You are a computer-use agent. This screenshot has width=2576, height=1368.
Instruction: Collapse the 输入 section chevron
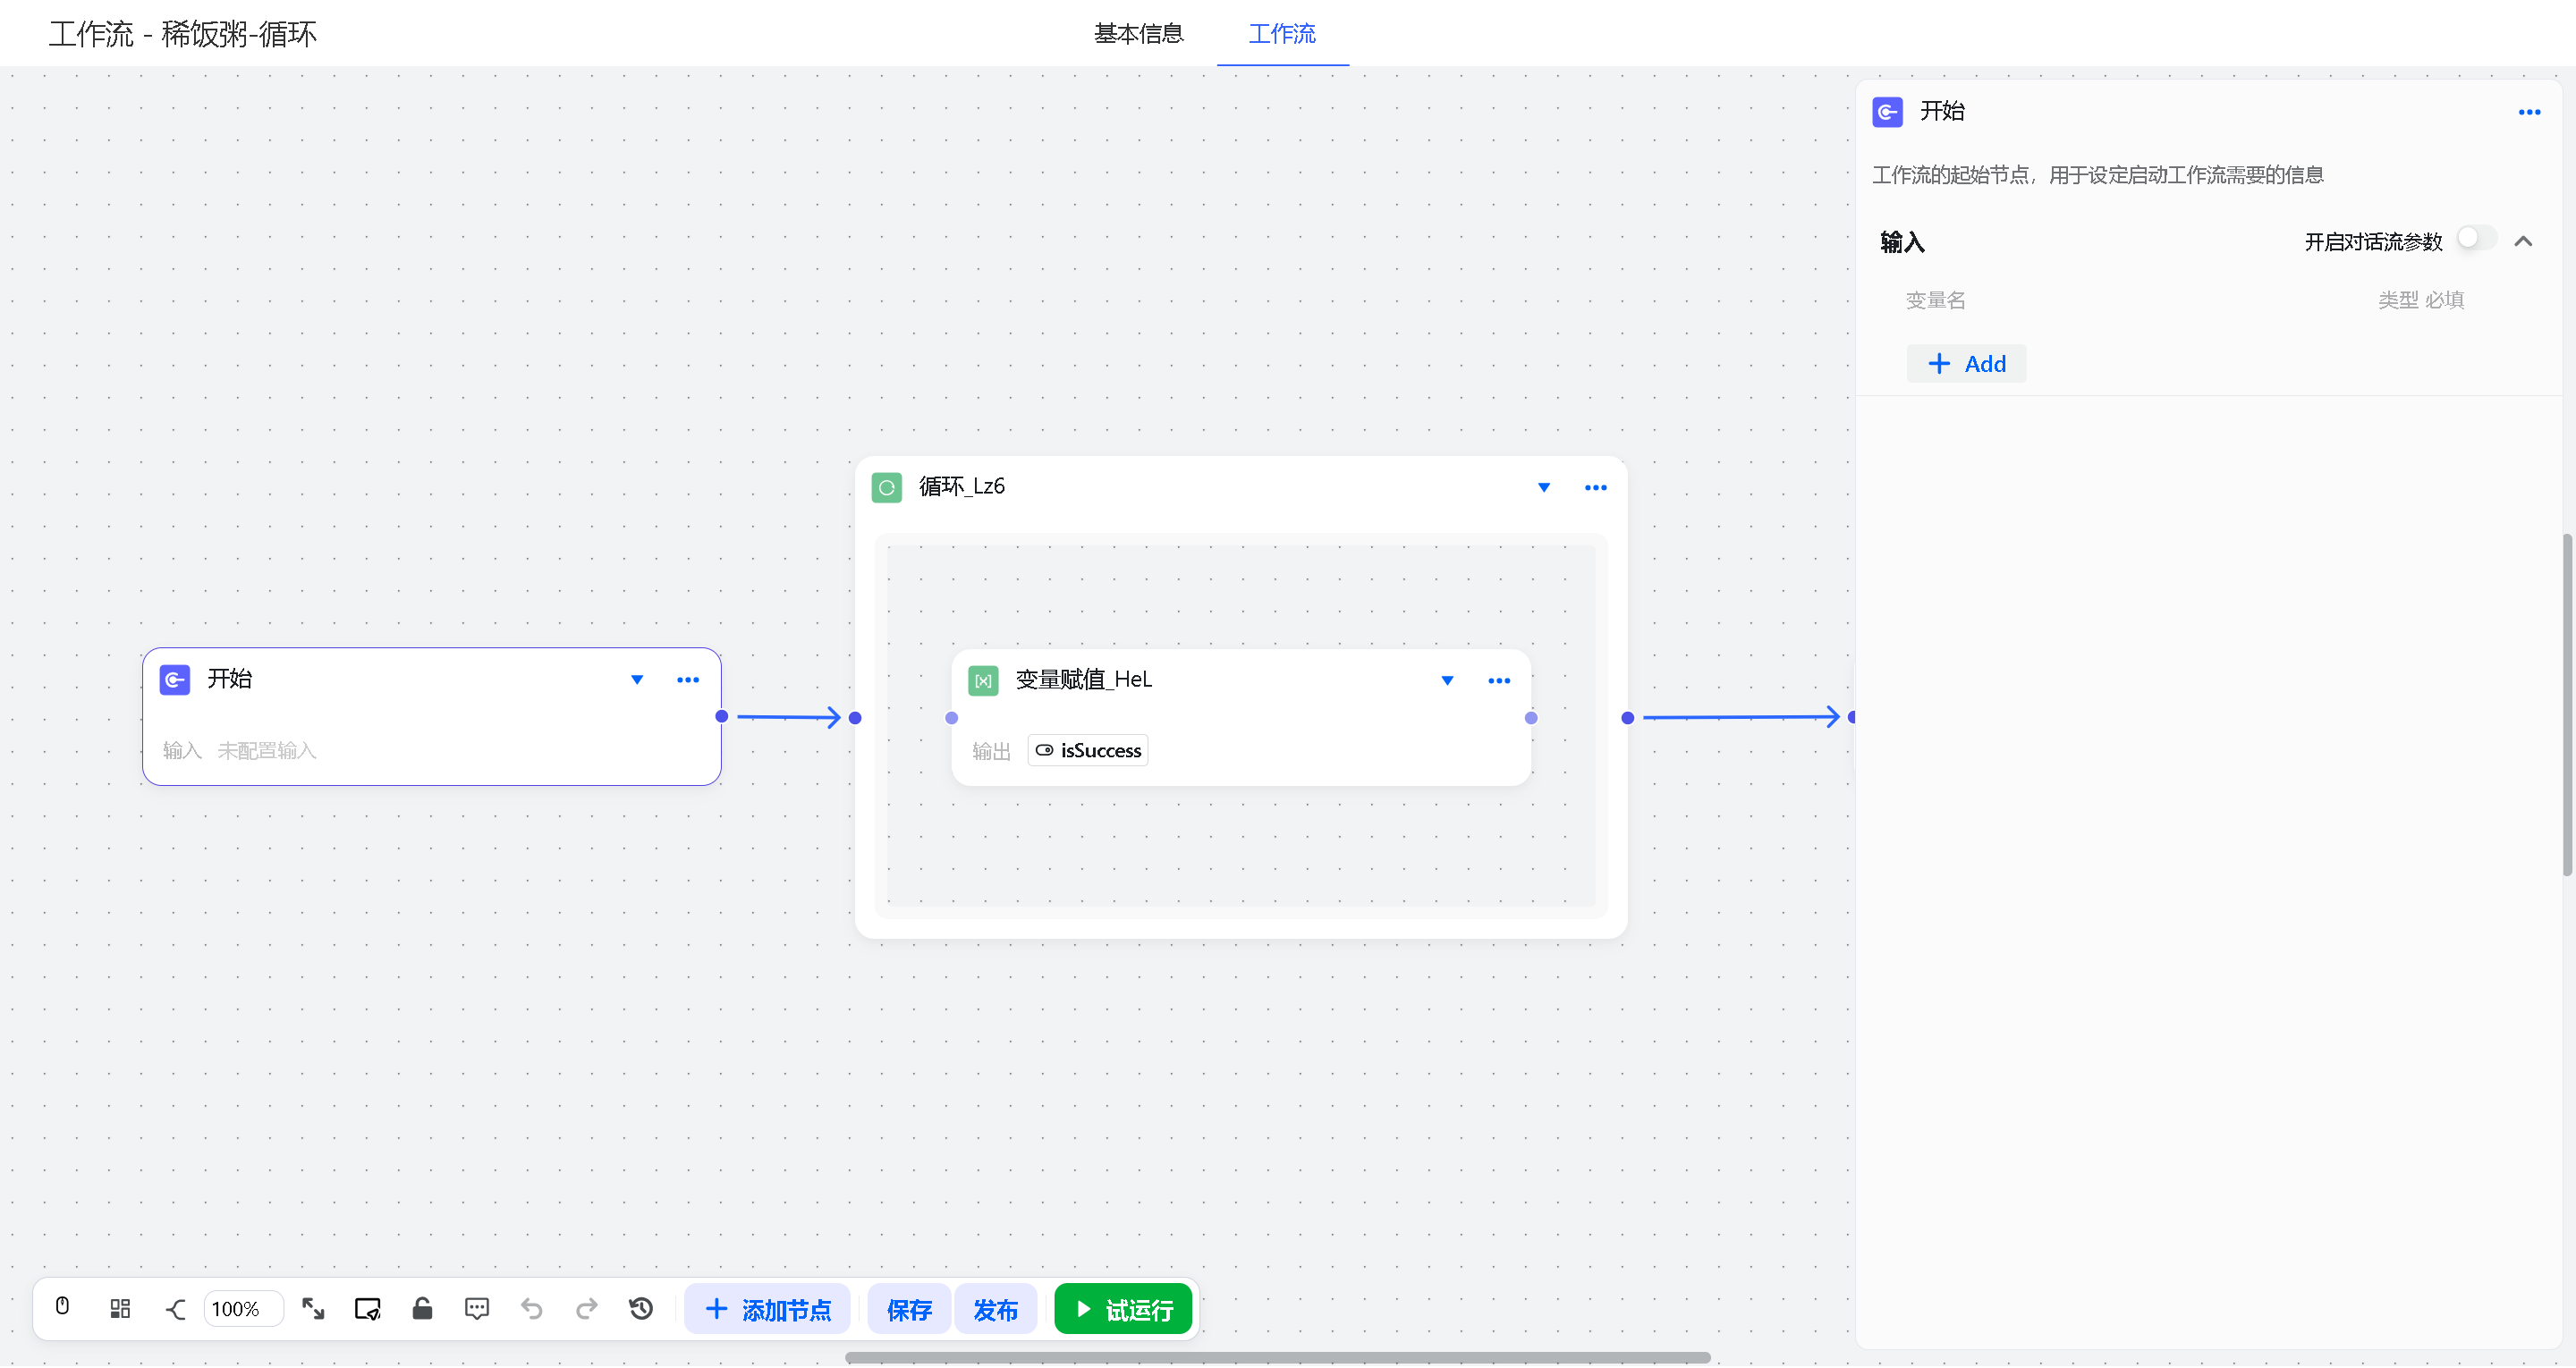click(2523, 241)
